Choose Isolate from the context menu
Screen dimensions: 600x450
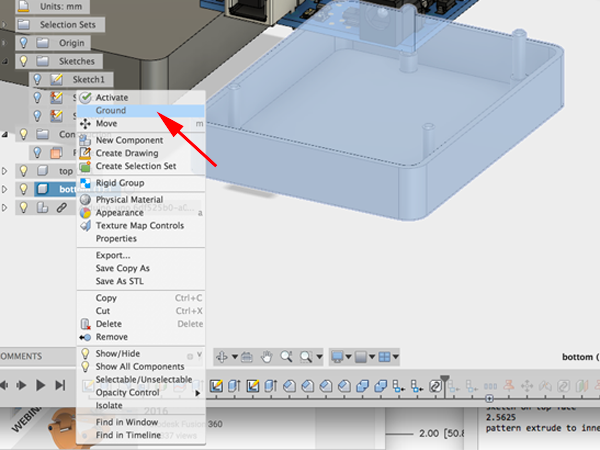[x=141, y=406]
